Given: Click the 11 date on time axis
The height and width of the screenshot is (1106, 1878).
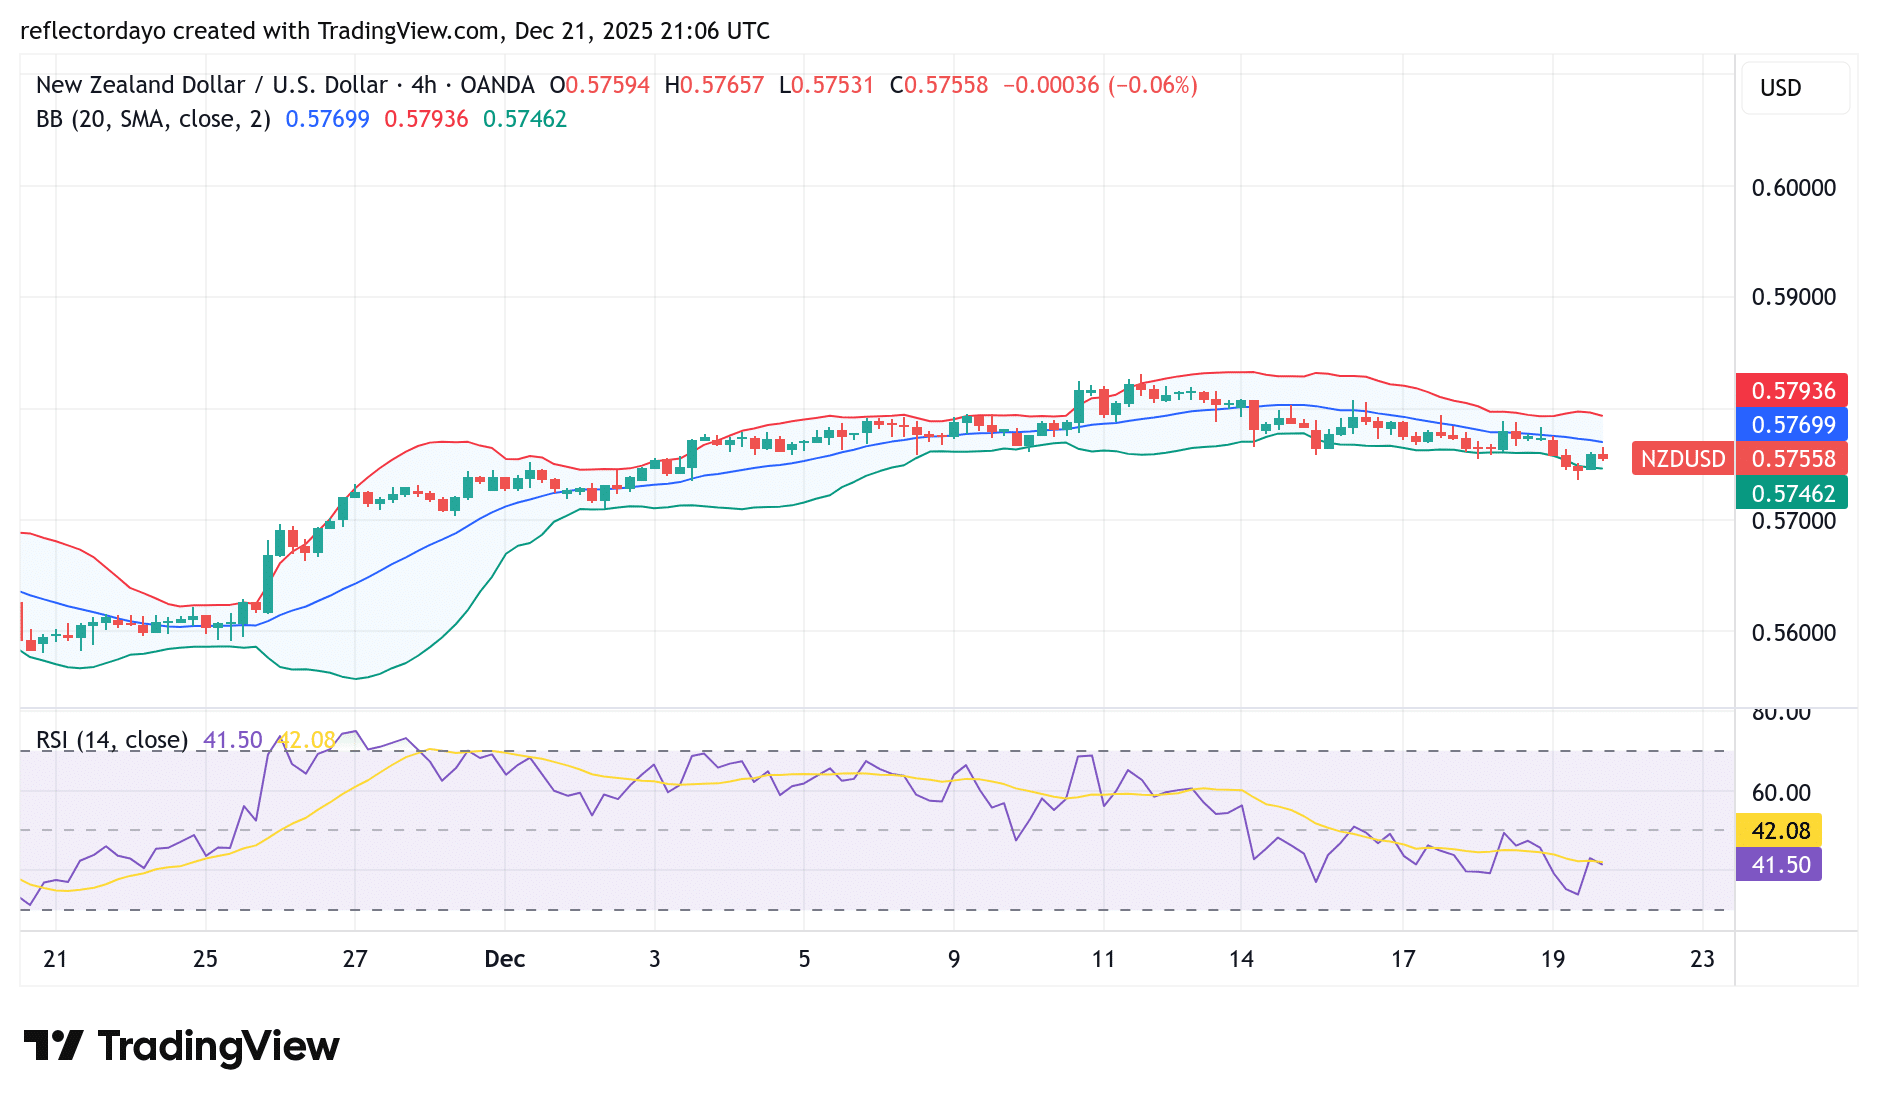Looking at the screenshot, I should pyautogui.click(x=1103, y=959).
